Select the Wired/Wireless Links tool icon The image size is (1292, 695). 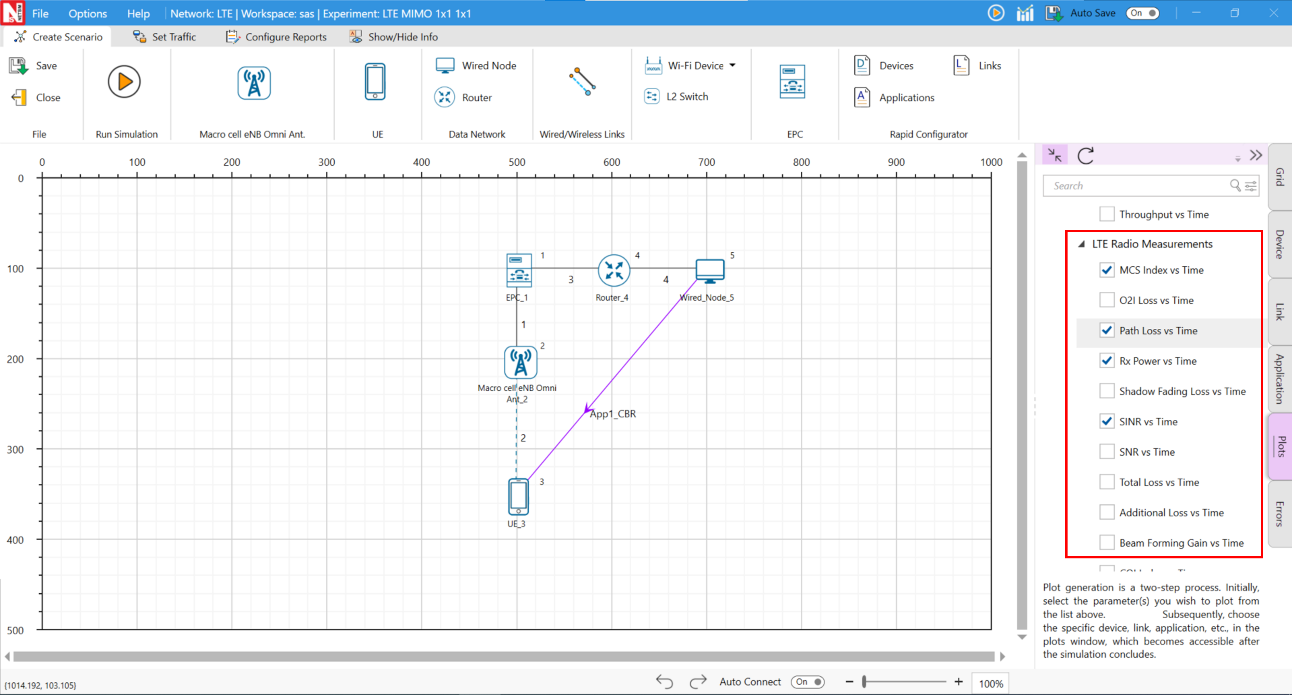click(582, 82)
